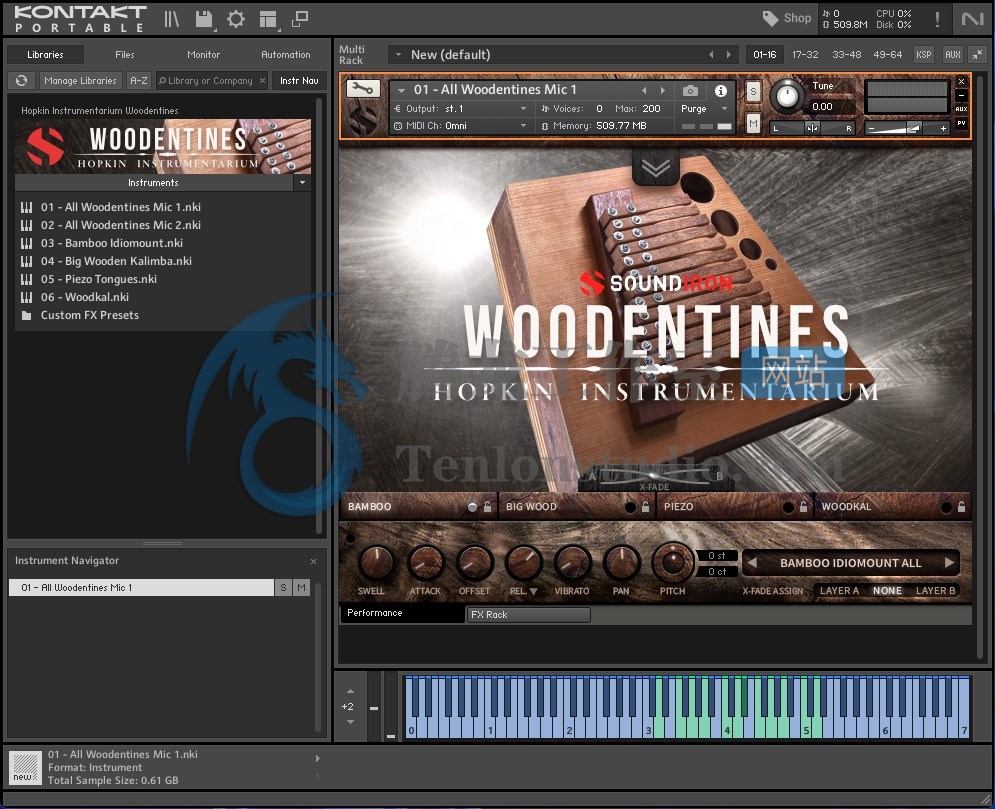
Task: Open the instrument info icon
Action: [x=721, y=91]
